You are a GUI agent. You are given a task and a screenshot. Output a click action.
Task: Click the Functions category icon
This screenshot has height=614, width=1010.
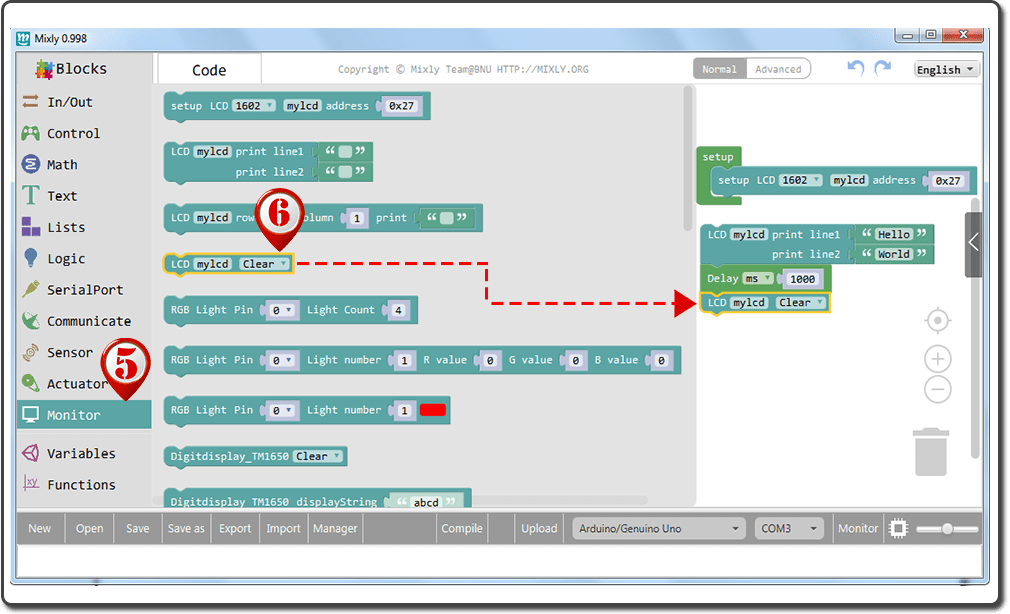click(x=30, y=483)
